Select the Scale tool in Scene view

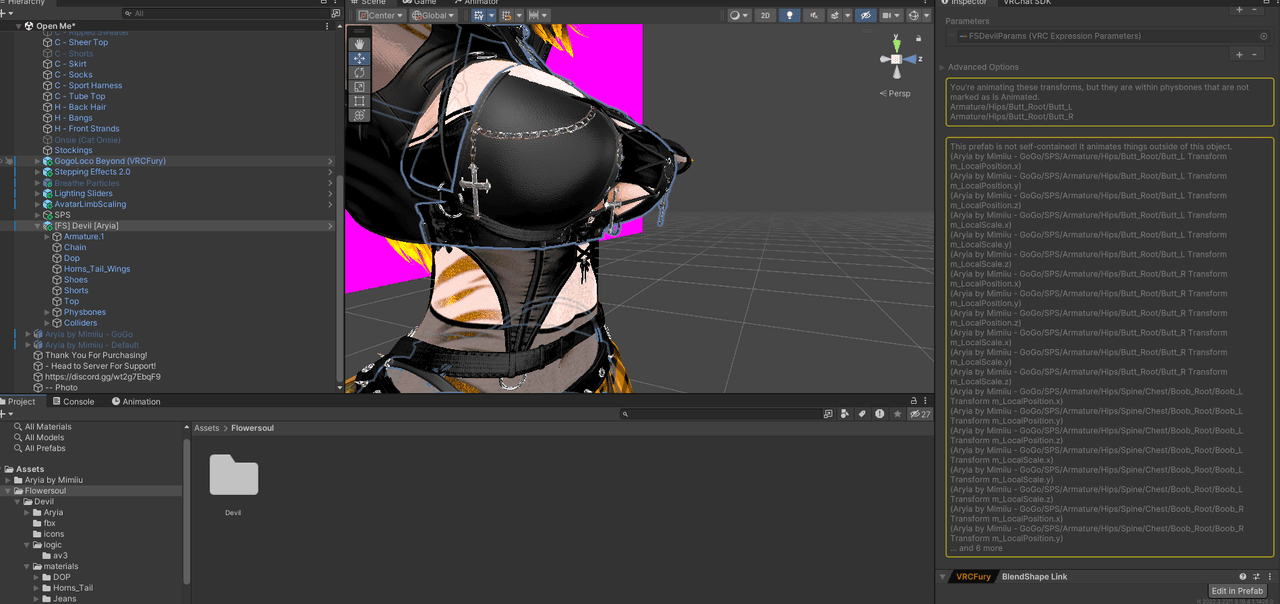[359, 87]
